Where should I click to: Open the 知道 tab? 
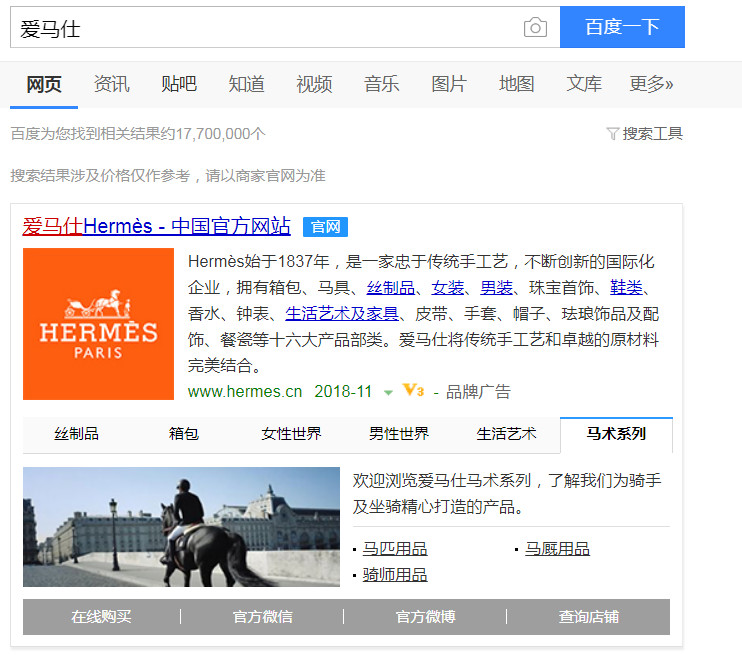pos(247,84)
